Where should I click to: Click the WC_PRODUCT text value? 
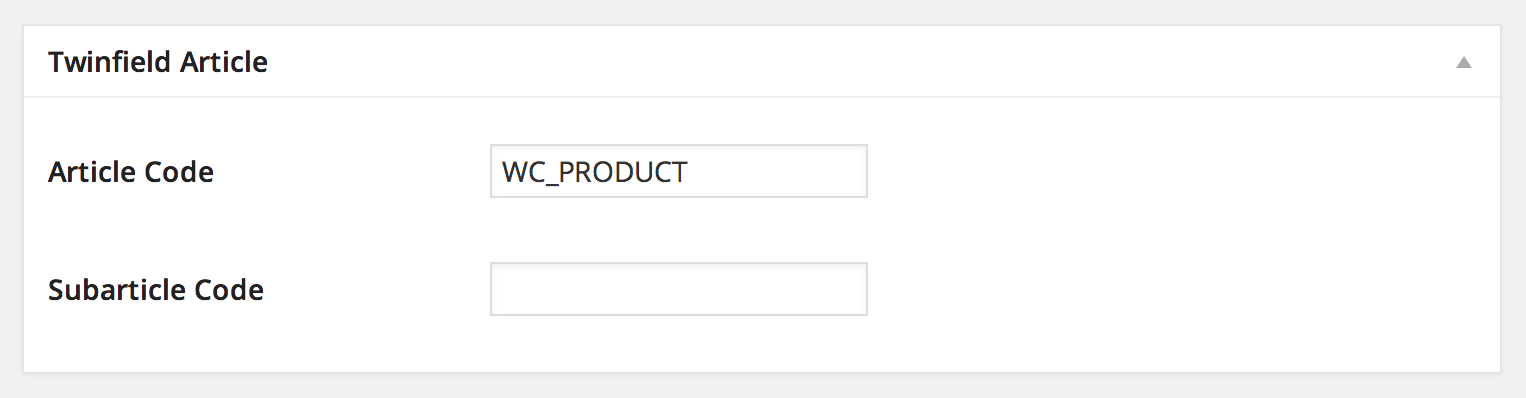(595, 172)
